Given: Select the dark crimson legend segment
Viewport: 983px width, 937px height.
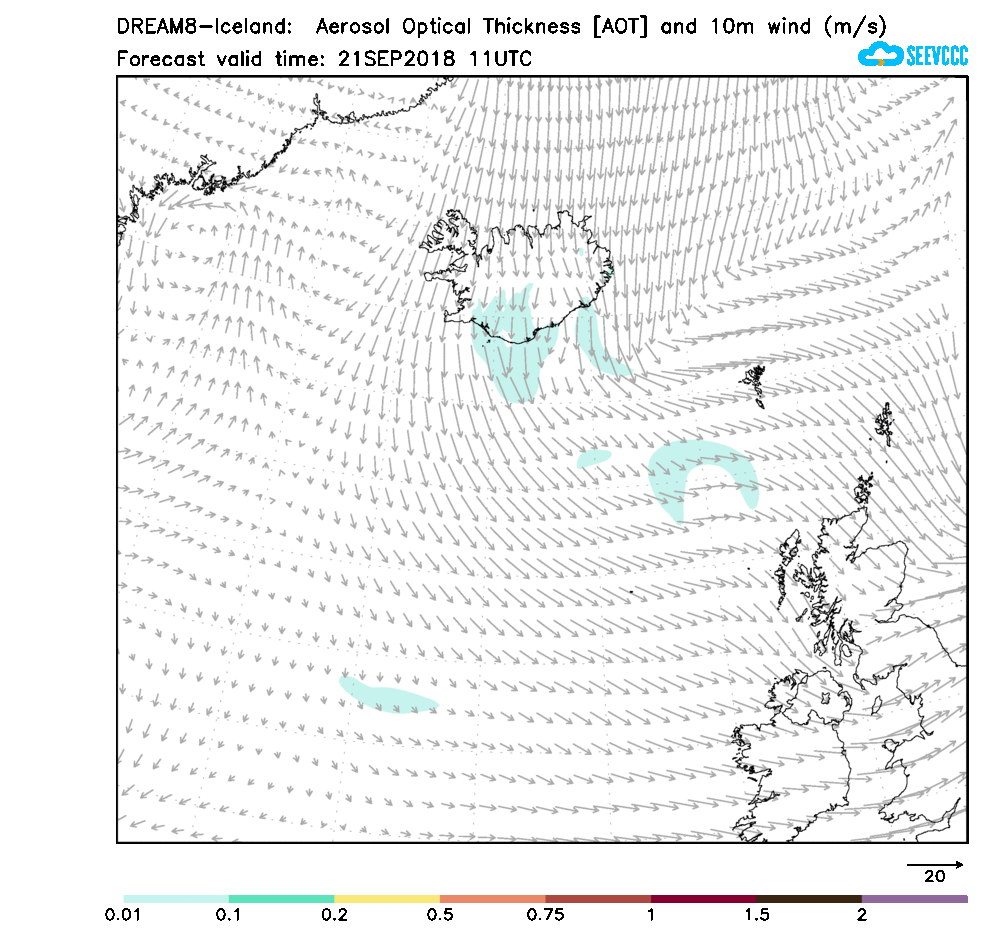Looking at the screenshot, I should (x=703, y=899).
